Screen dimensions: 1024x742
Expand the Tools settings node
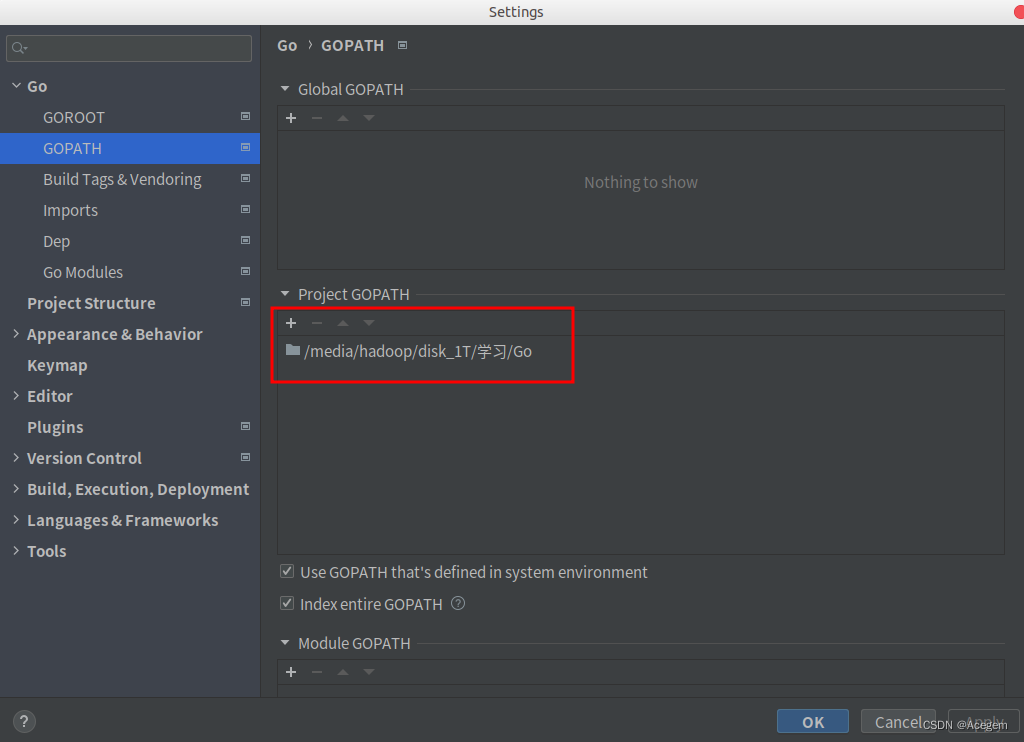(16, 551)
